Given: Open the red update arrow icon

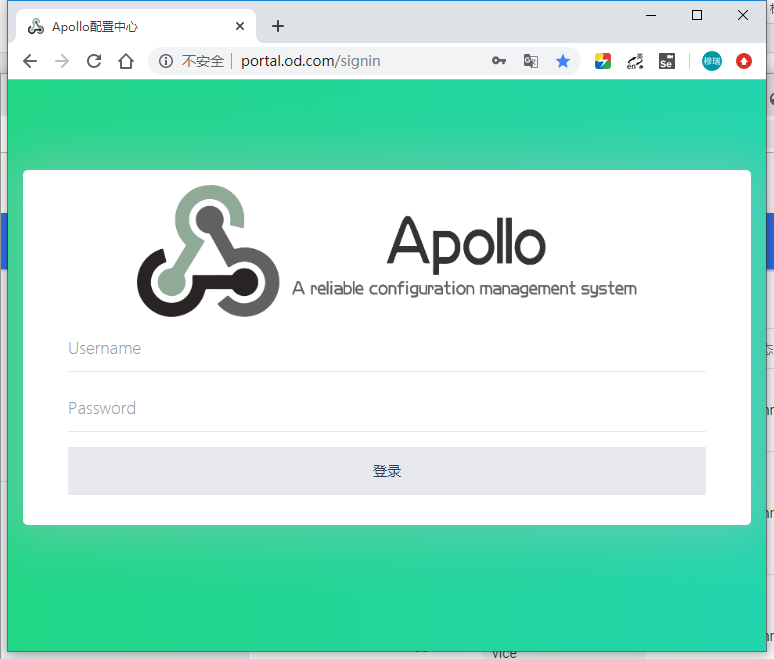Looking at the screenshot, I should pyautogui.click(x=744, y=61).
